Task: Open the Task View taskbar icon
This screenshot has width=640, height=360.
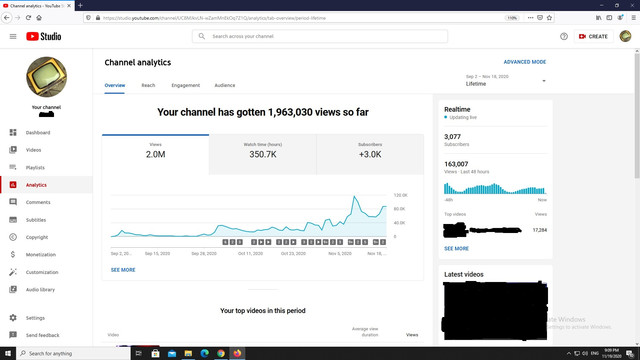Action: coord(139,353)
